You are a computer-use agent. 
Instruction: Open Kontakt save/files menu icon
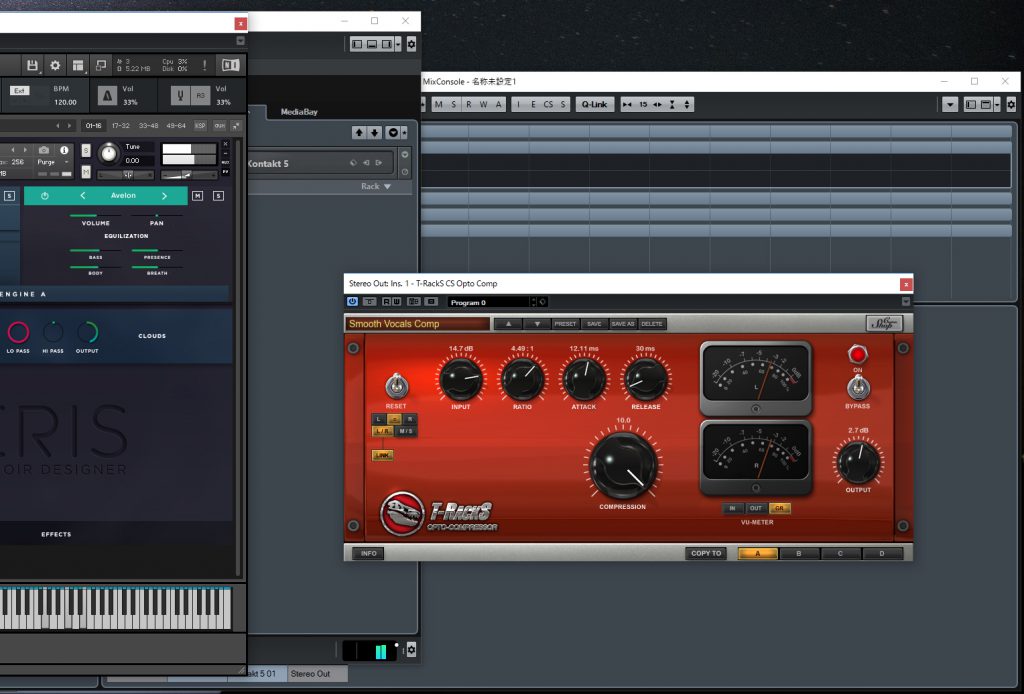coord(32,65)
